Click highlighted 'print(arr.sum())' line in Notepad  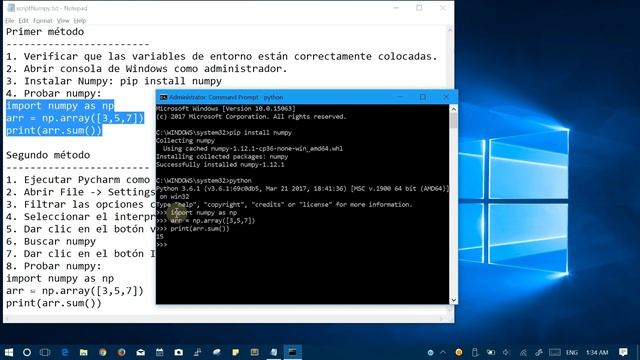54,131
